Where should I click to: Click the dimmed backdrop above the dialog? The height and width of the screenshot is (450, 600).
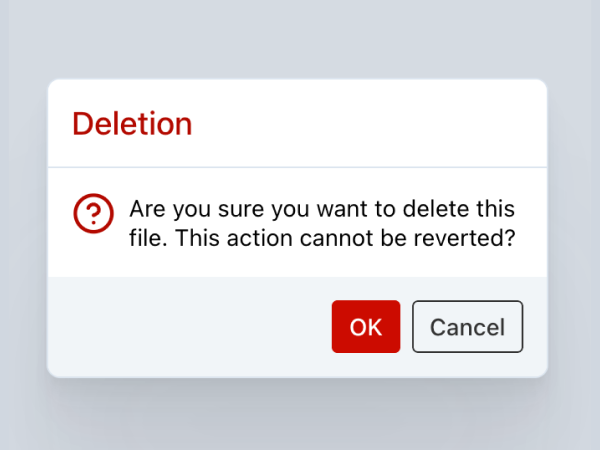[300, 40]
